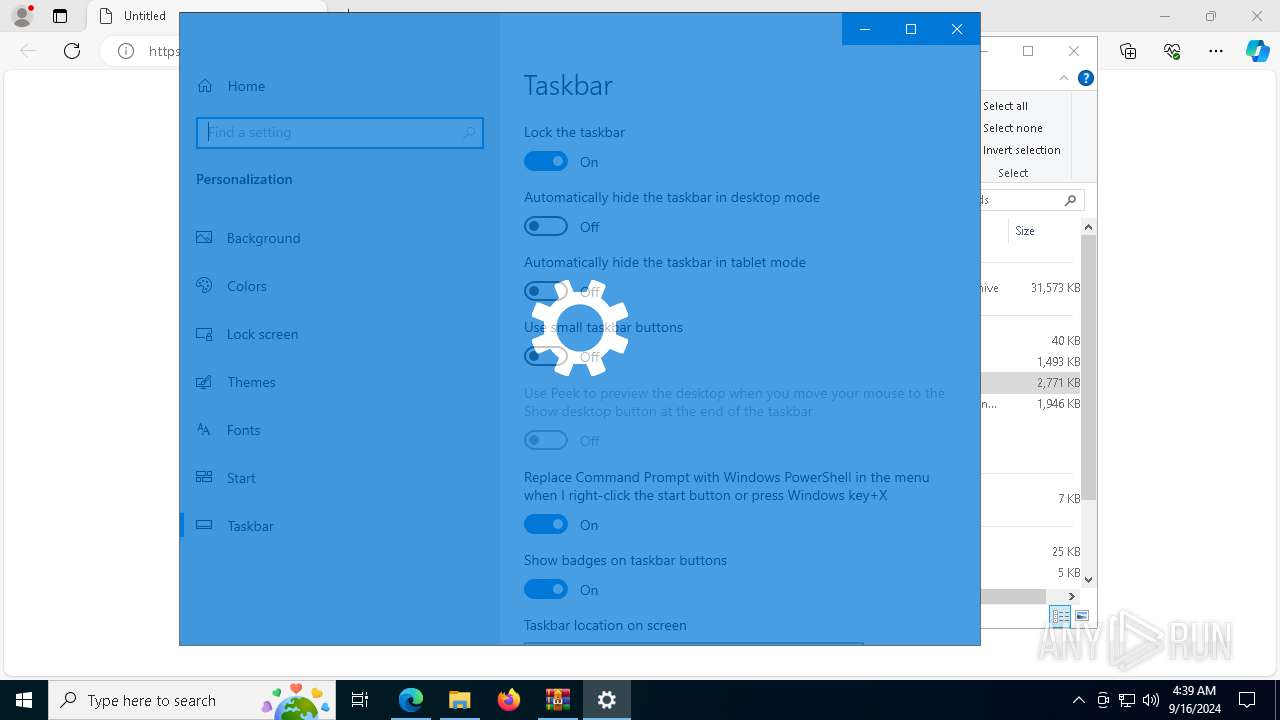Image resolution: width=1280 pixels, height=720 pixels.
Task: Collapse the Explorer ribbon chevron
Action: pos(1064,78)
